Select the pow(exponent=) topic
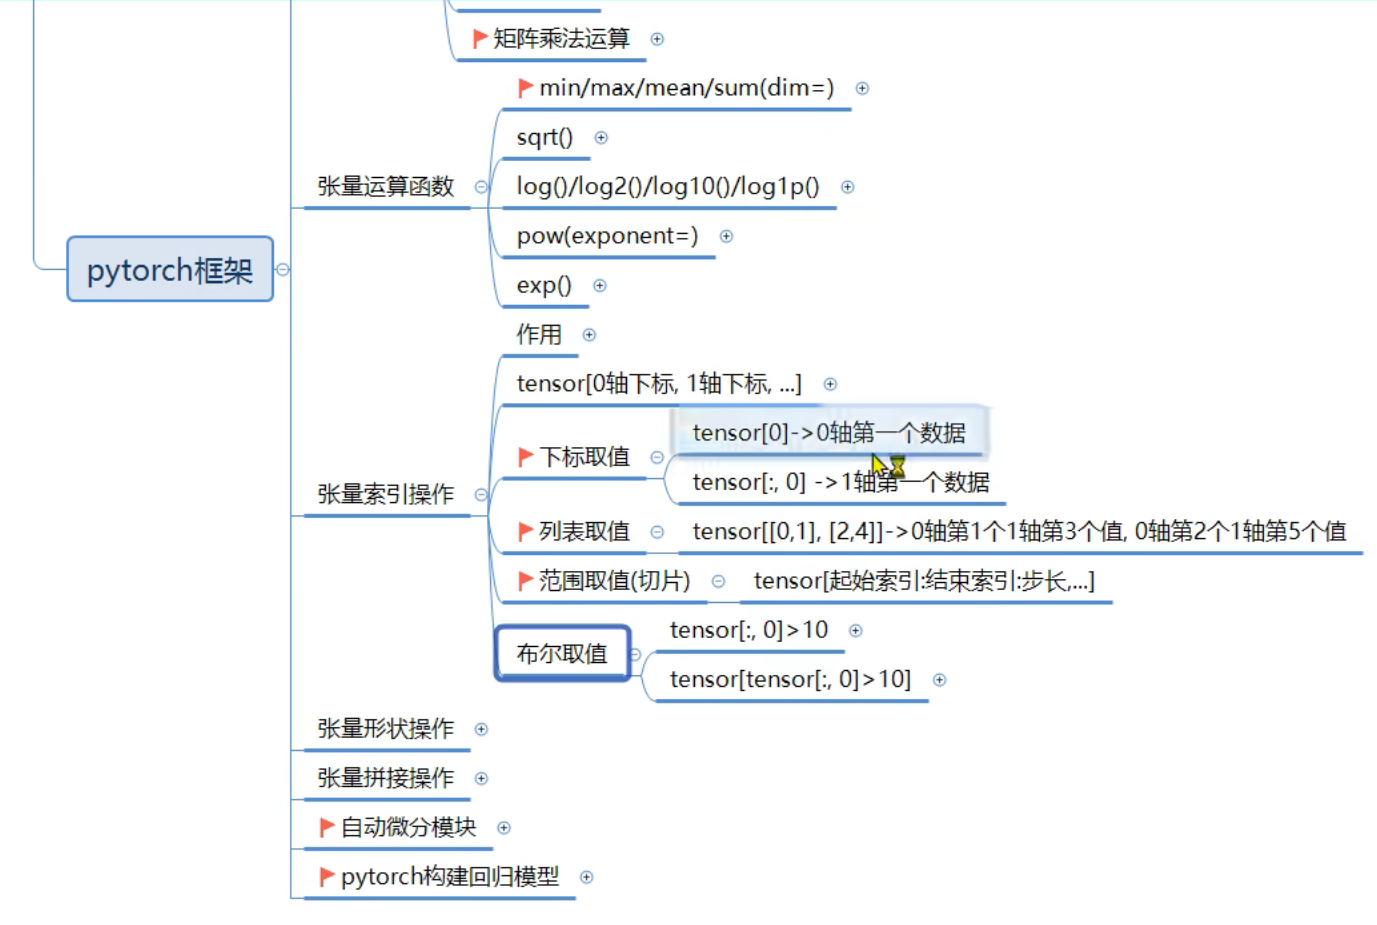The width and height of the screenshot is (1377, 925). [607, 236]
